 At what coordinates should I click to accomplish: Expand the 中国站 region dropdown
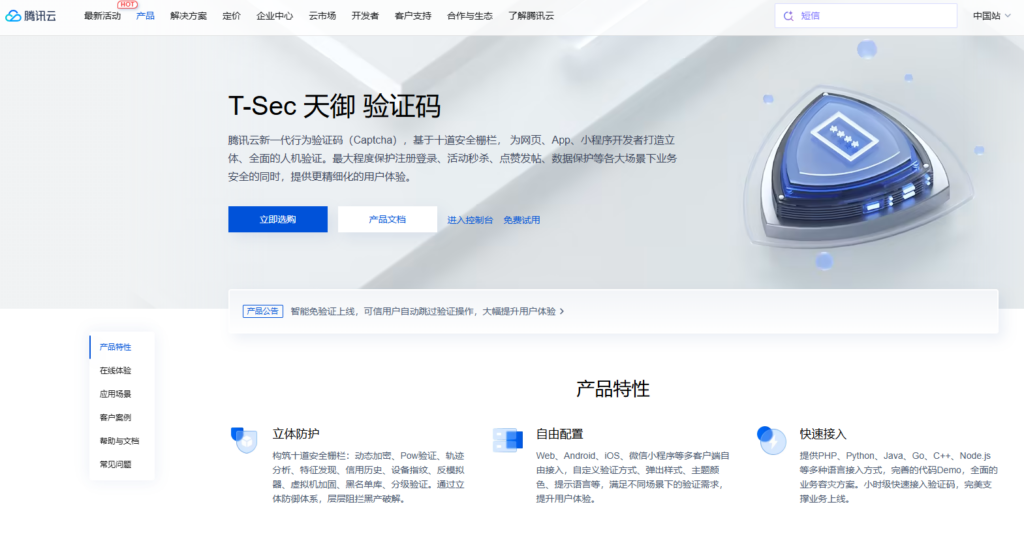pyautogui.click(x=991, y=16)
